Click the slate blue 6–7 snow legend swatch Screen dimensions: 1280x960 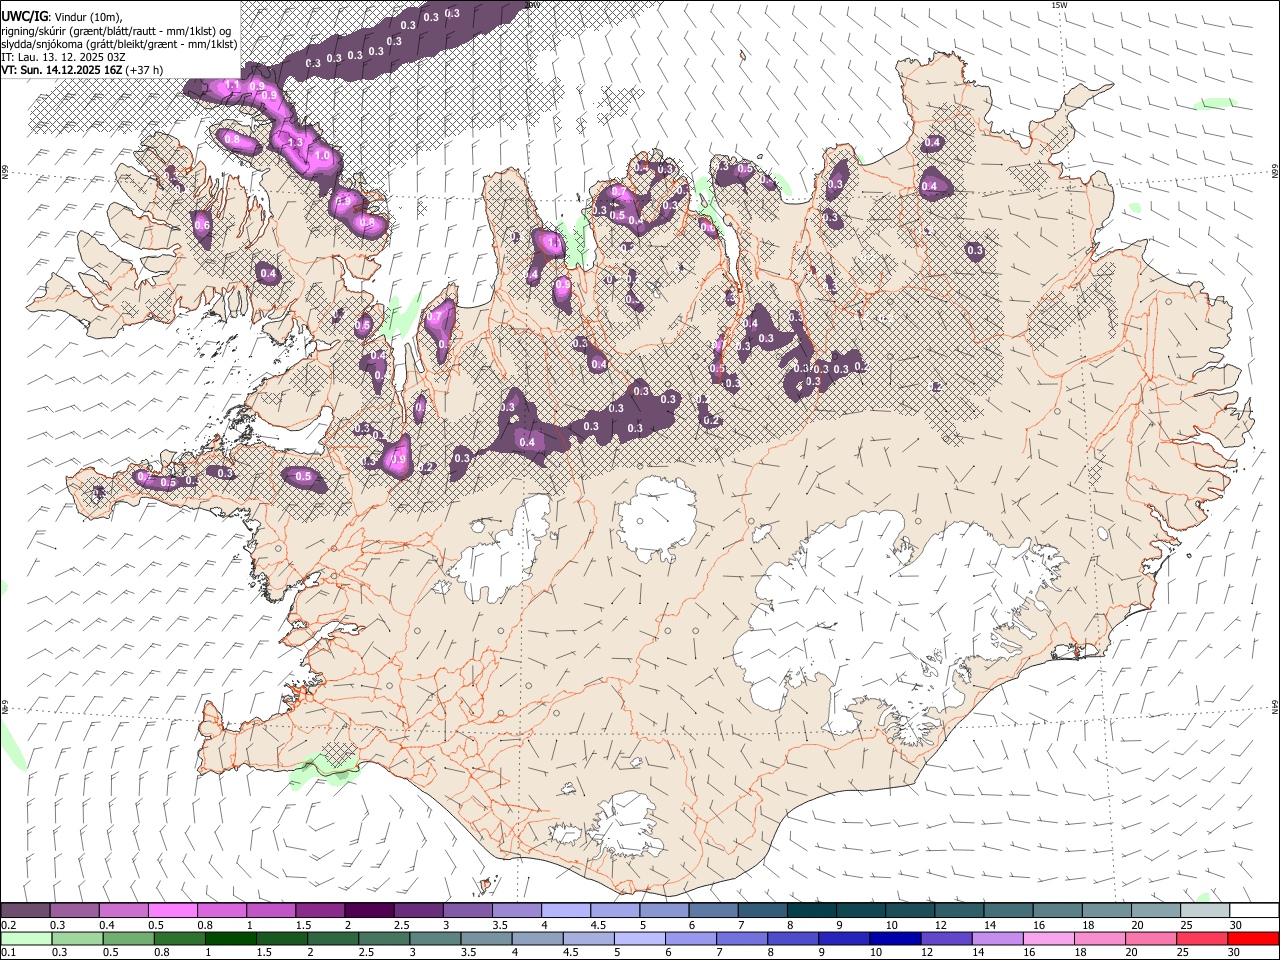[713, 911]
